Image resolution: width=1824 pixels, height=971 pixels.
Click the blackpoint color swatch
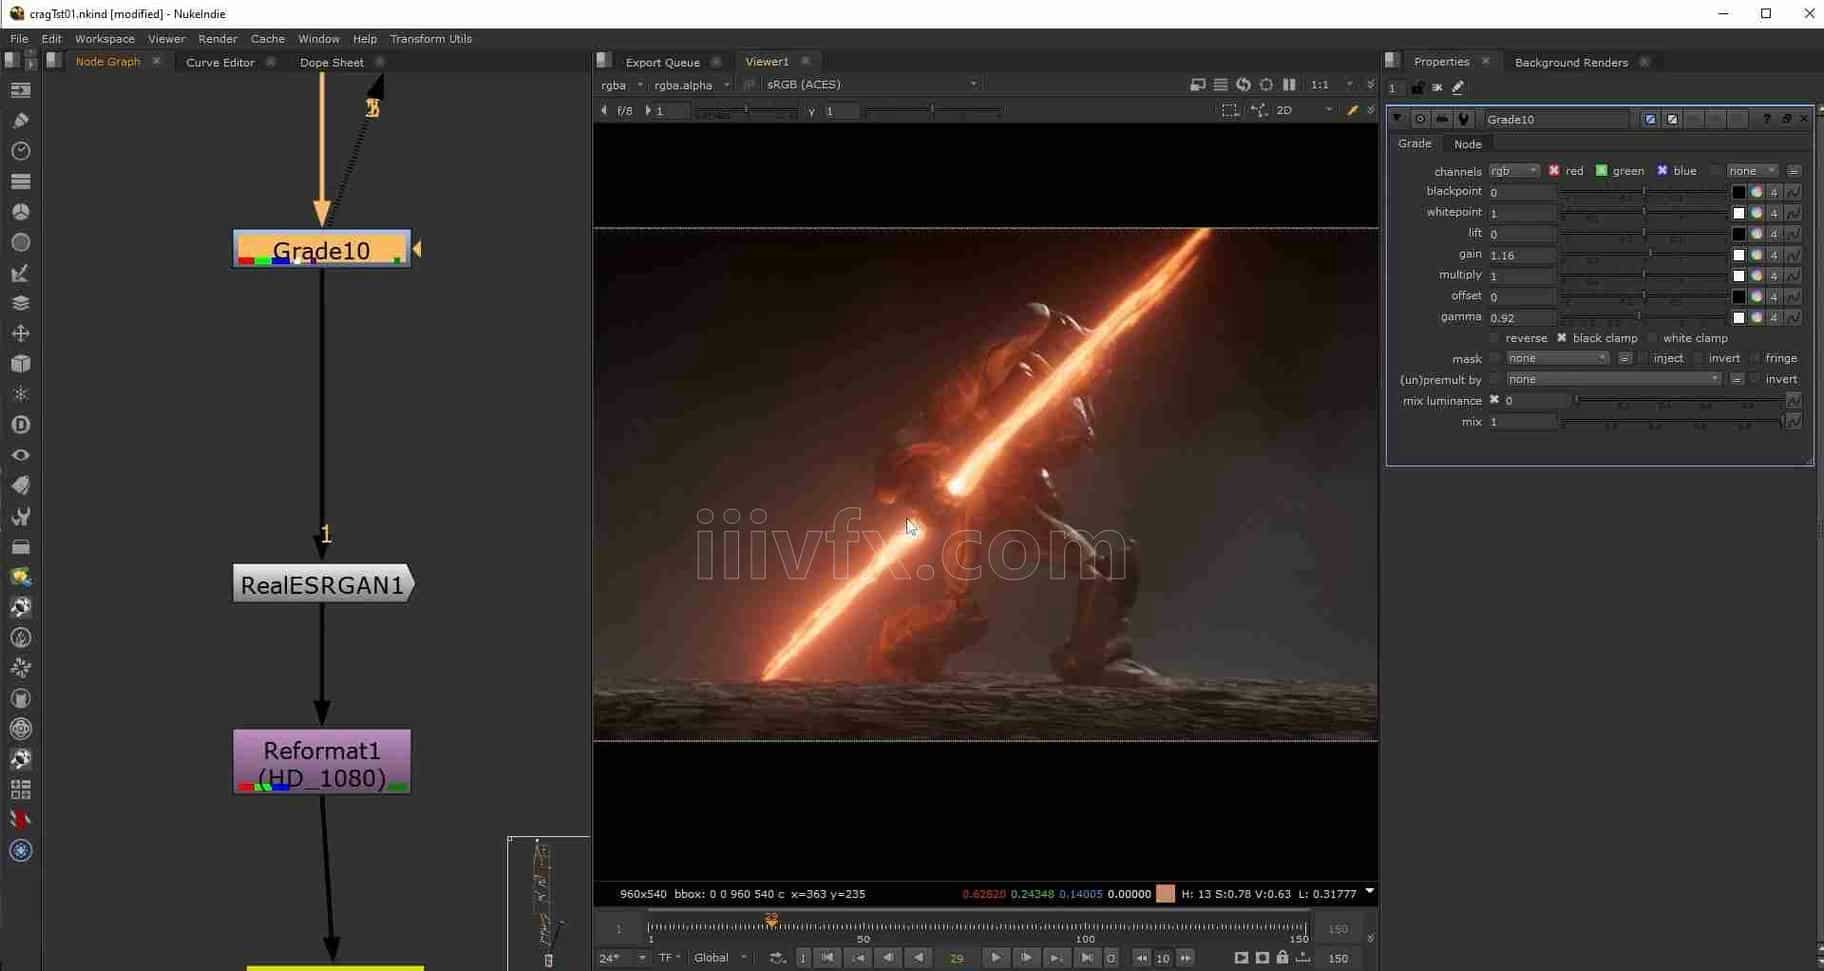tap(1738, 192)
